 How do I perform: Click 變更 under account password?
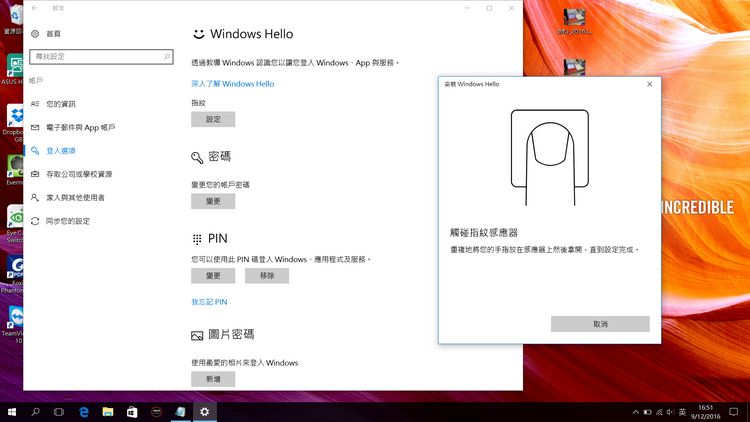point(213,201)
